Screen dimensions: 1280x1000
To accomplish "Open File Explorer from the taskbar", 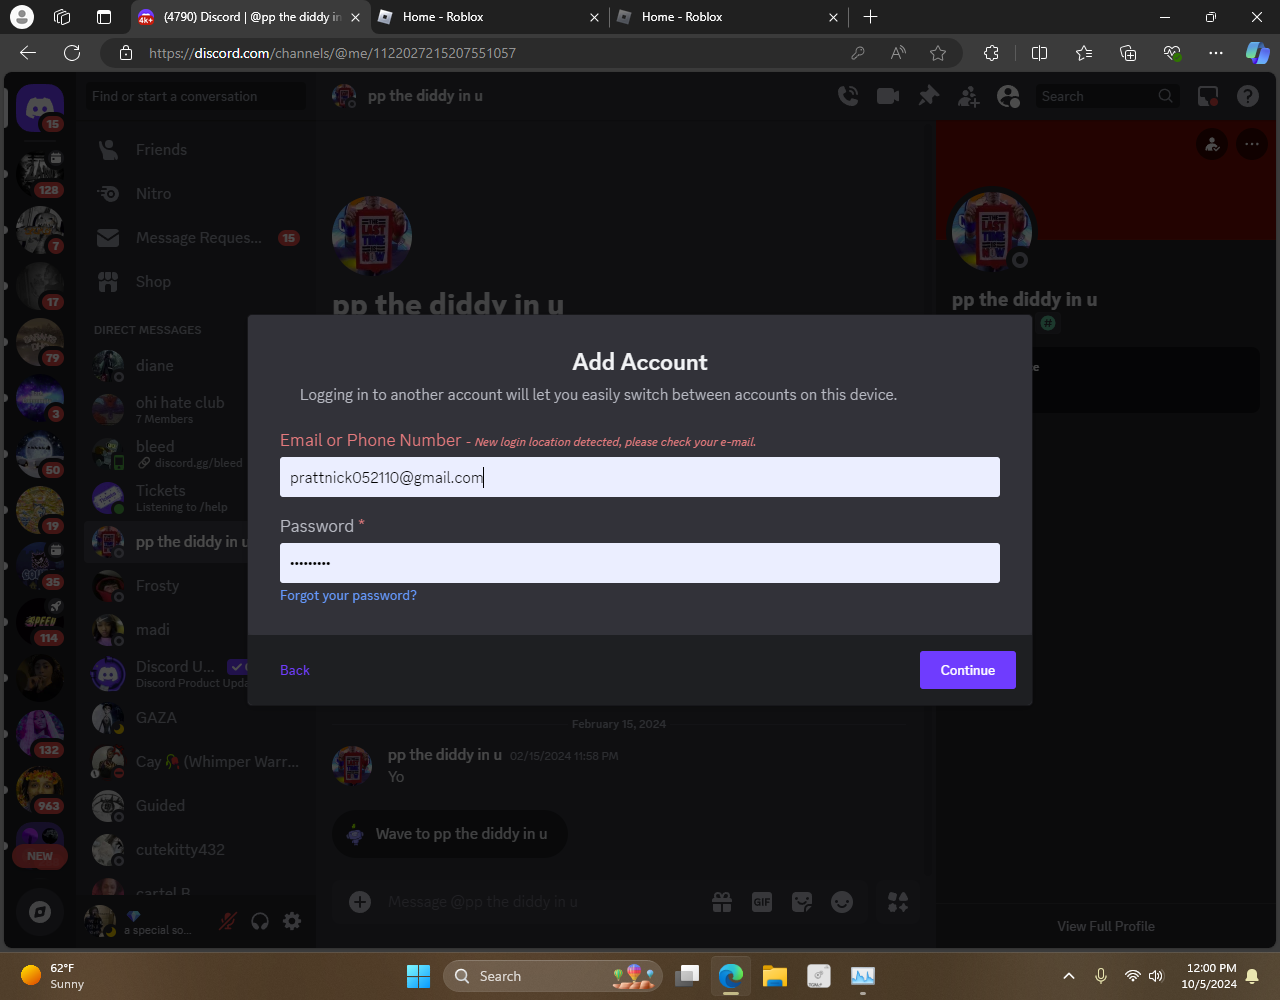I will tap(774, 976).
